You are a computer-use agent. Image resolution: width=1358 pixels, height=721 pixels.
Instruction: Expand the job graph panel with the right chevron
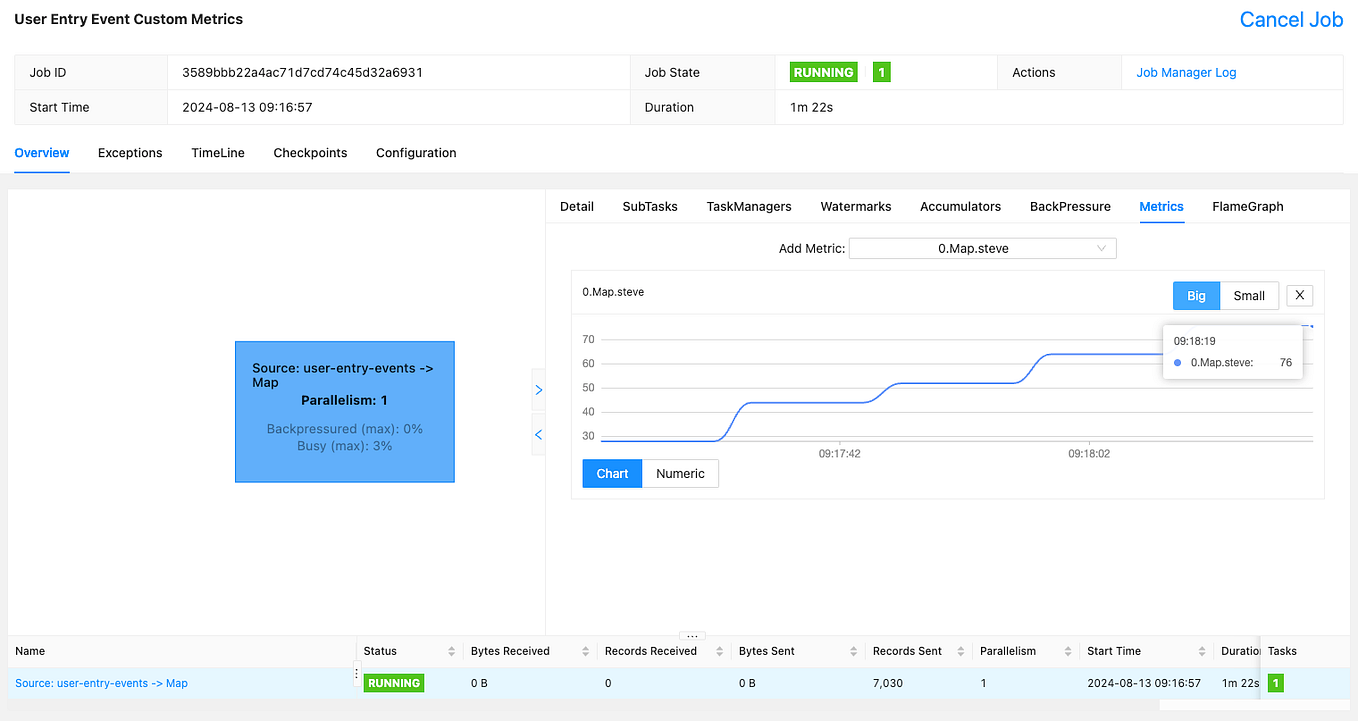click(x=538, y=390)
